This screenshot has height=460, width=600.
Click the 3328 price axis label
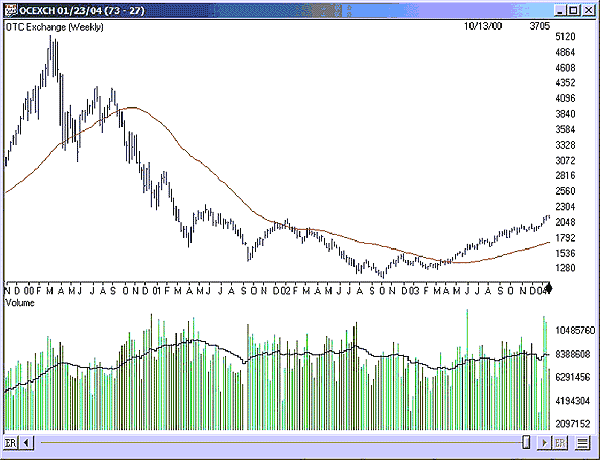click(x=565, y=145)
